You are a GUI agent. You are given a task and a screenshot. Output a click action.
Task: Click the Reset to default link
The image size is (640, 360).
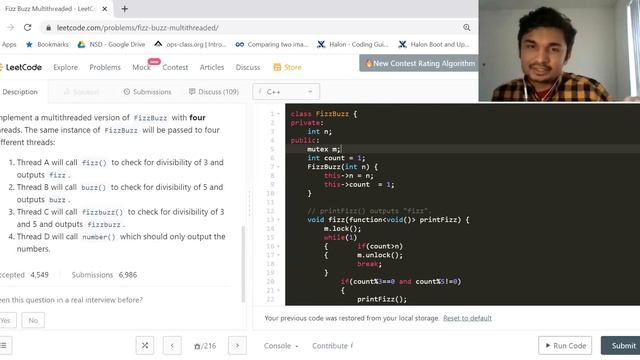[x=467, y=318]
